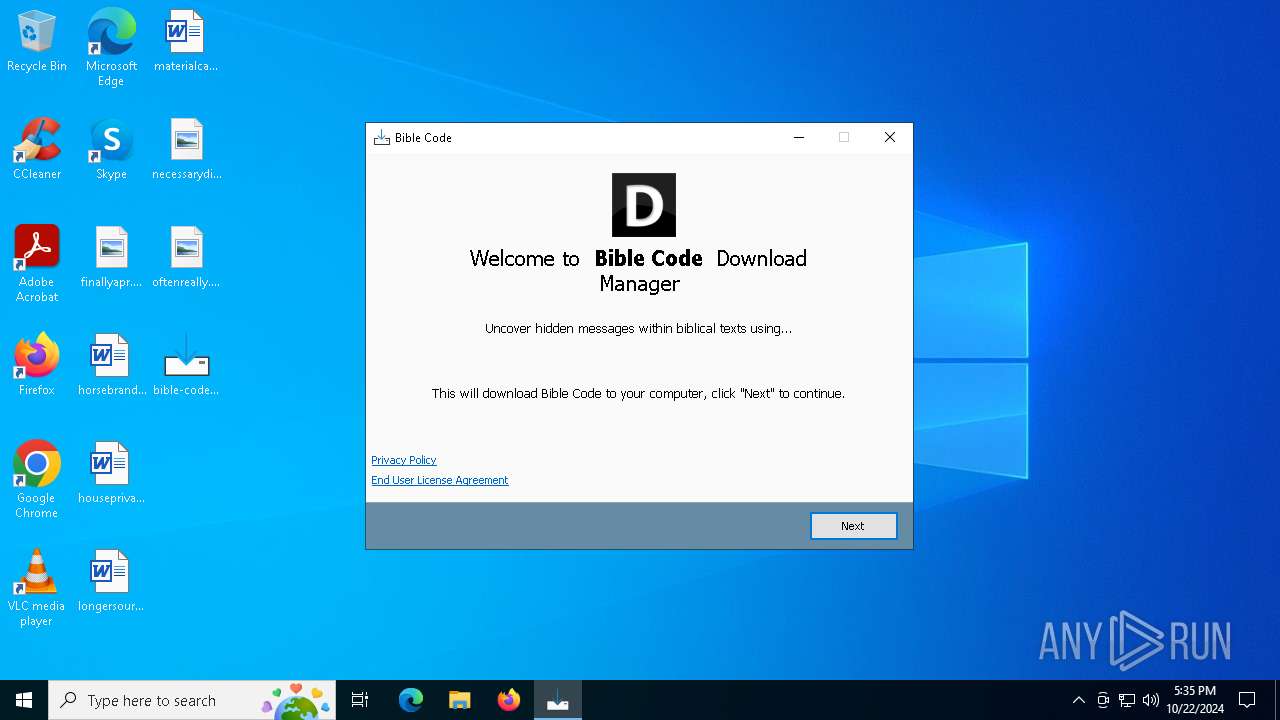This screenshot has height=720, width=1280.
Task: Click the Bible Code installer taskbar button
Action: tap(558, 700)
